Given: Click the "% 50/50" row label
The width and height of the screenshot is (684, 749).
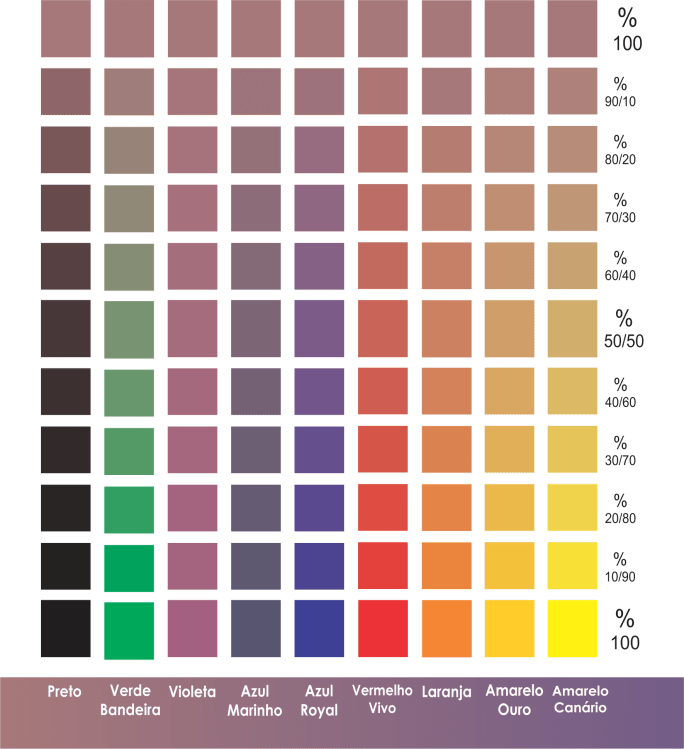Looking at the screenshot, I should [625, 329].
